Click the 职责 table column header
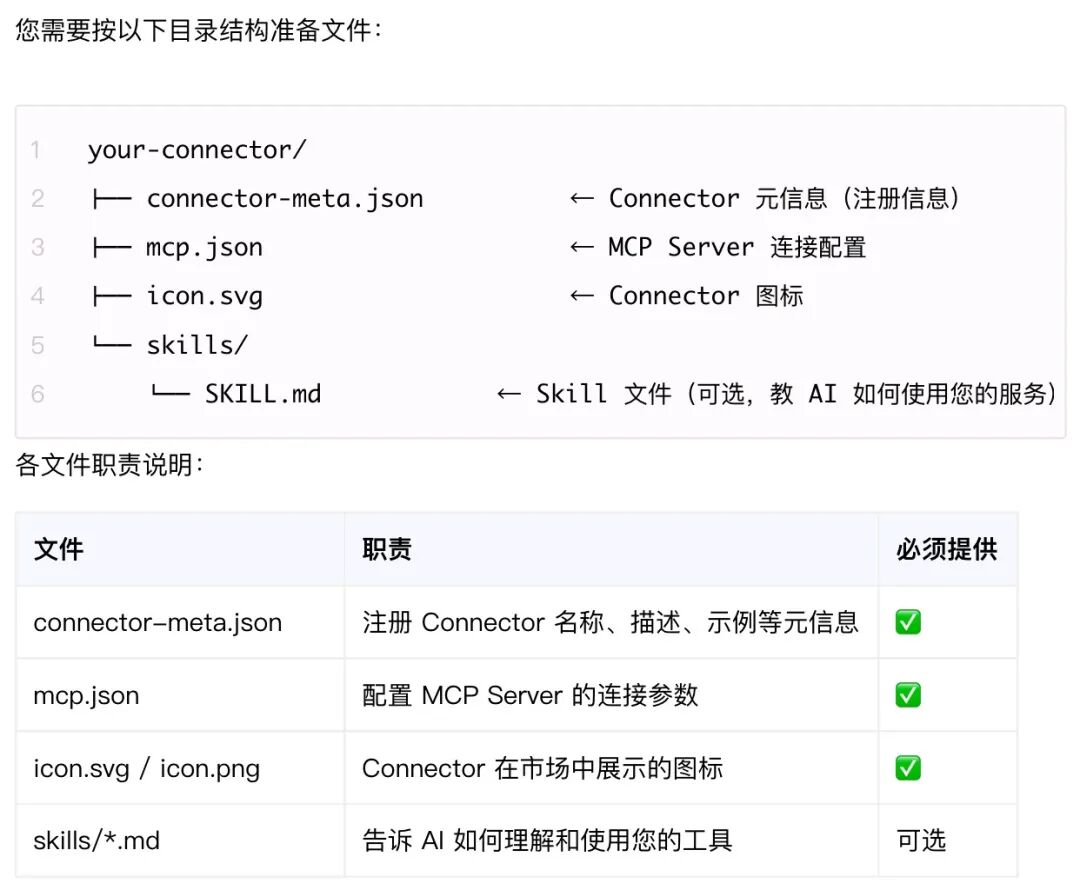1080x890 pixels. [x=387, y=550]
